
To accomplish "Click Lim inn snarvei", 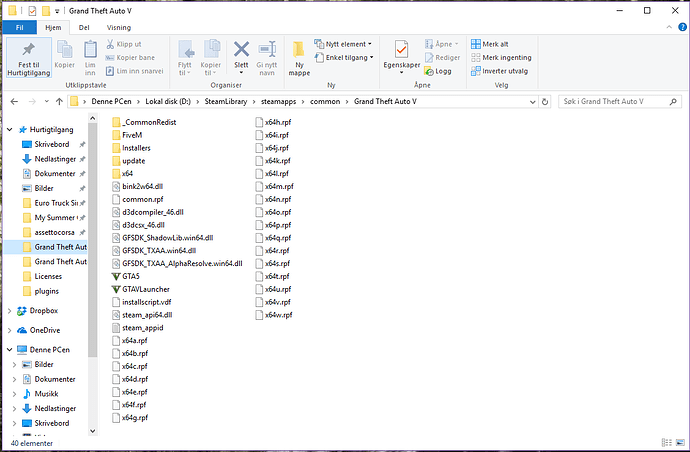I will (135, 71).
